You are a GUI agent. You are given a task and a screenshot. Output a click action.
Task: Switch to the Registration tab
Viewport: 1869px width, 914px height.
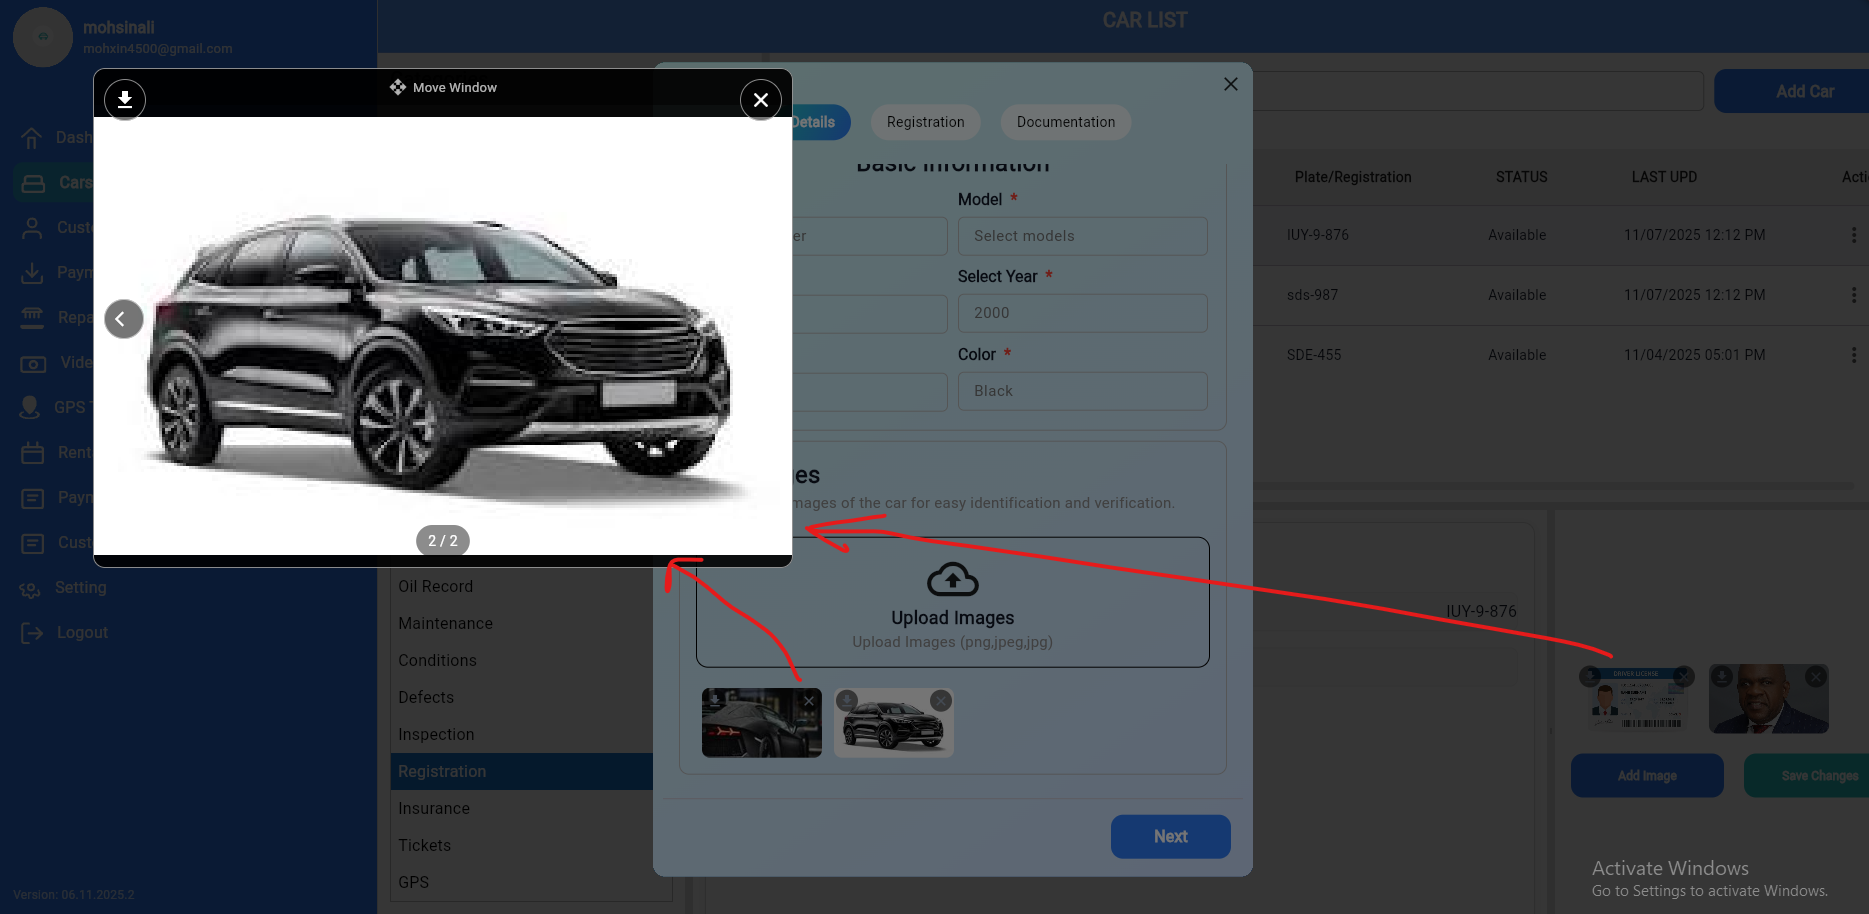[x=925, y=122]
